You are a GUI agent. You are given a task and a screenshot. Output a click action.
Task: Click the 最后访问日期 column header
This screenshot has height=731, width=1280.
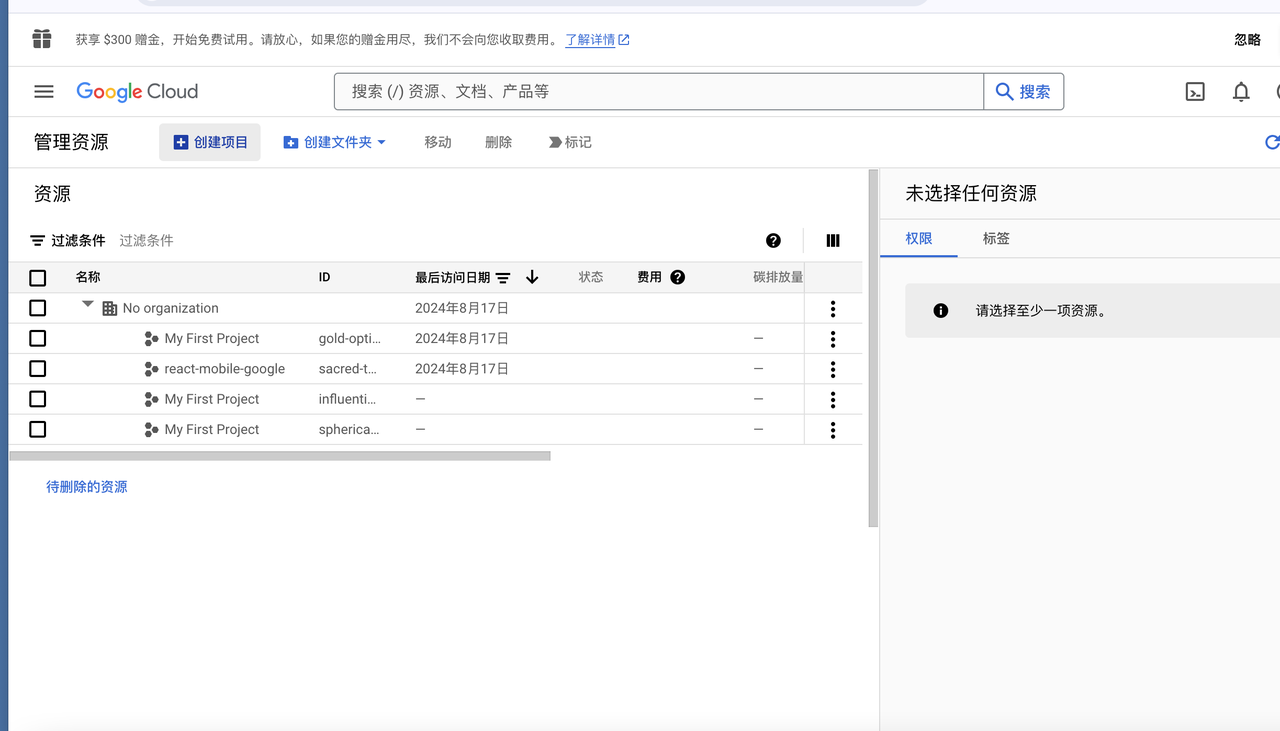453,277
